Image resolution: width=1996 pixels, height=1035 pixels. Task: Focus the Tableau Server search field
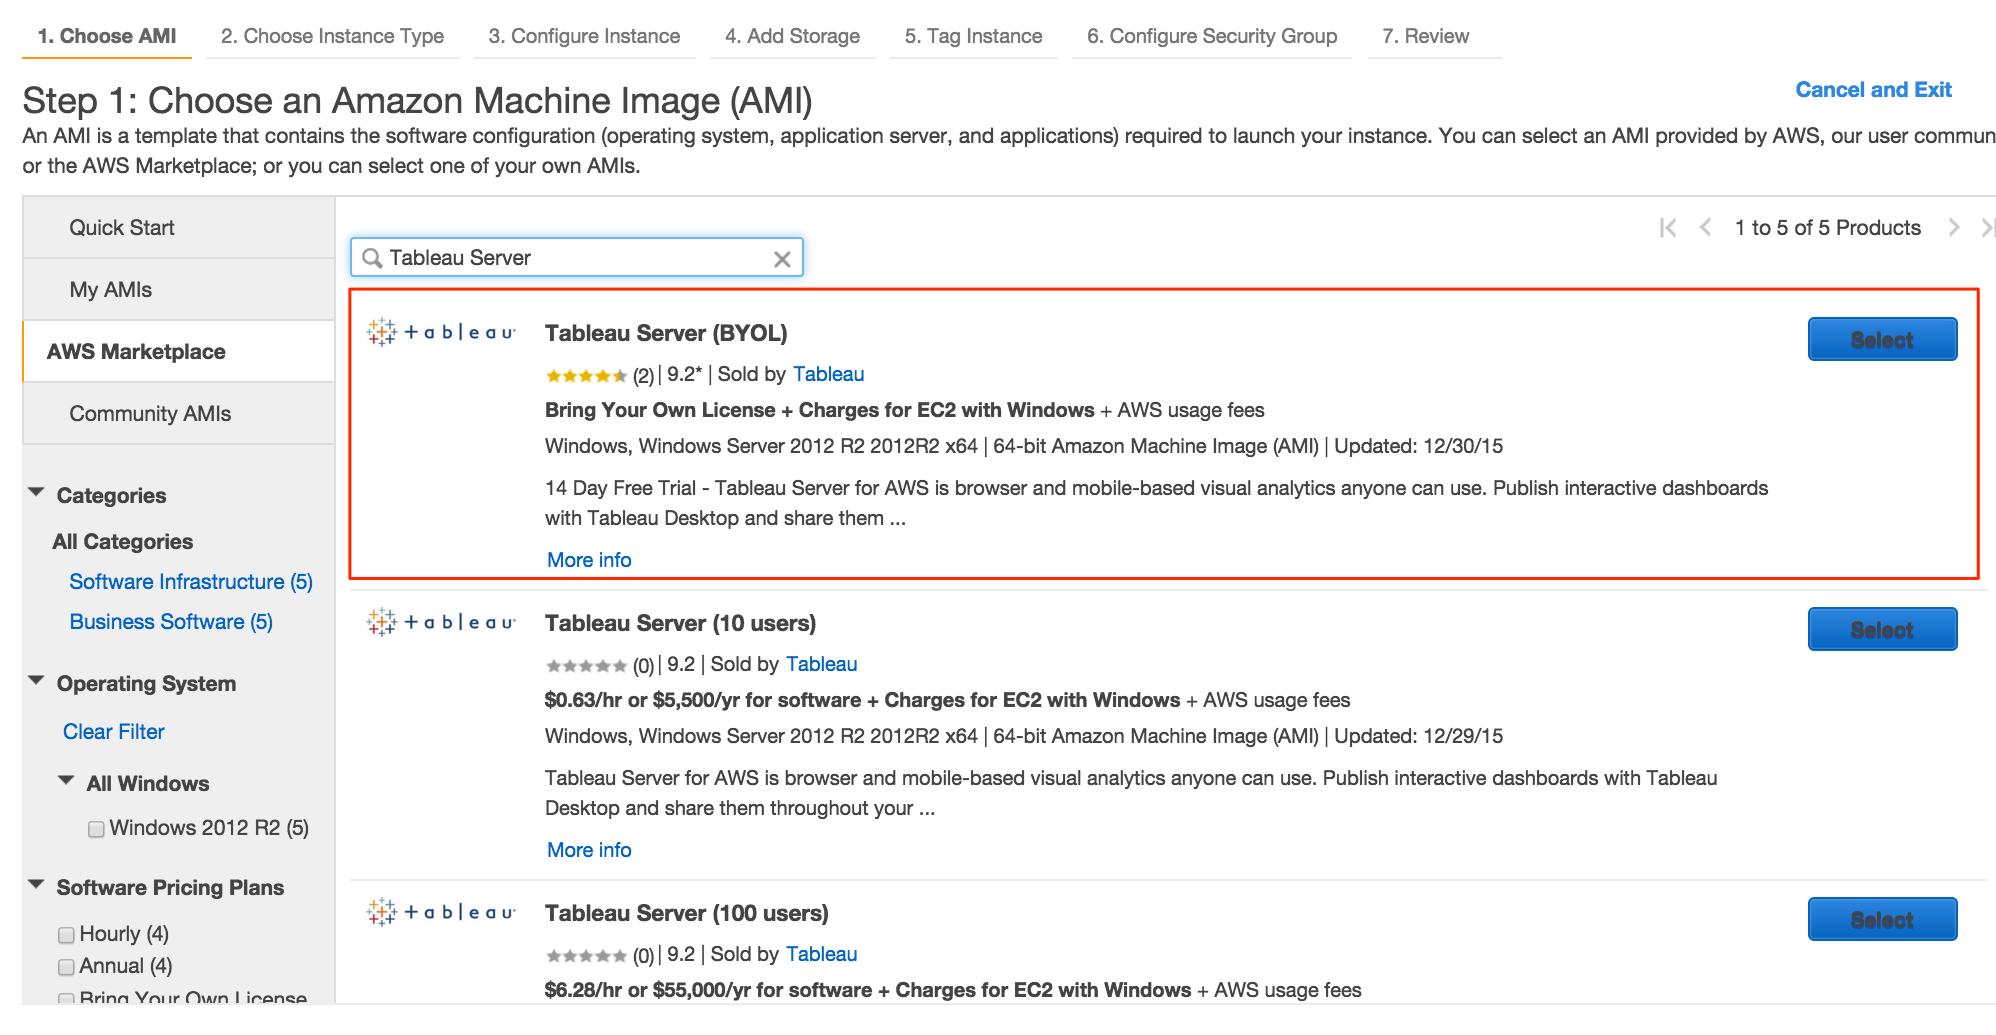click(576, 258)
